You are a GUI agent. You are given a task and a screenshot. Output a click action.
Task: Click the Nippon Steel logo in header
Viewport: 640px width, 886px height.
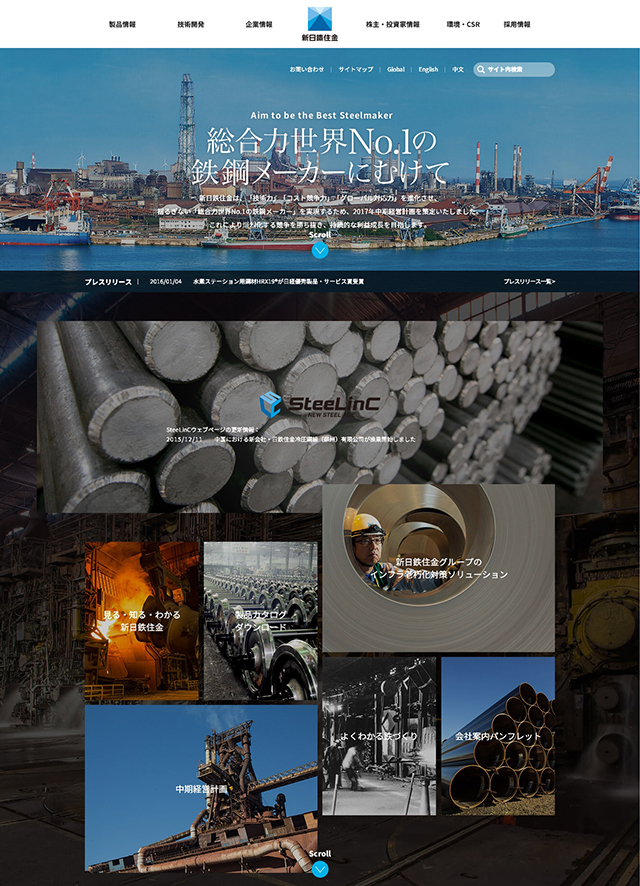point(320,23)
